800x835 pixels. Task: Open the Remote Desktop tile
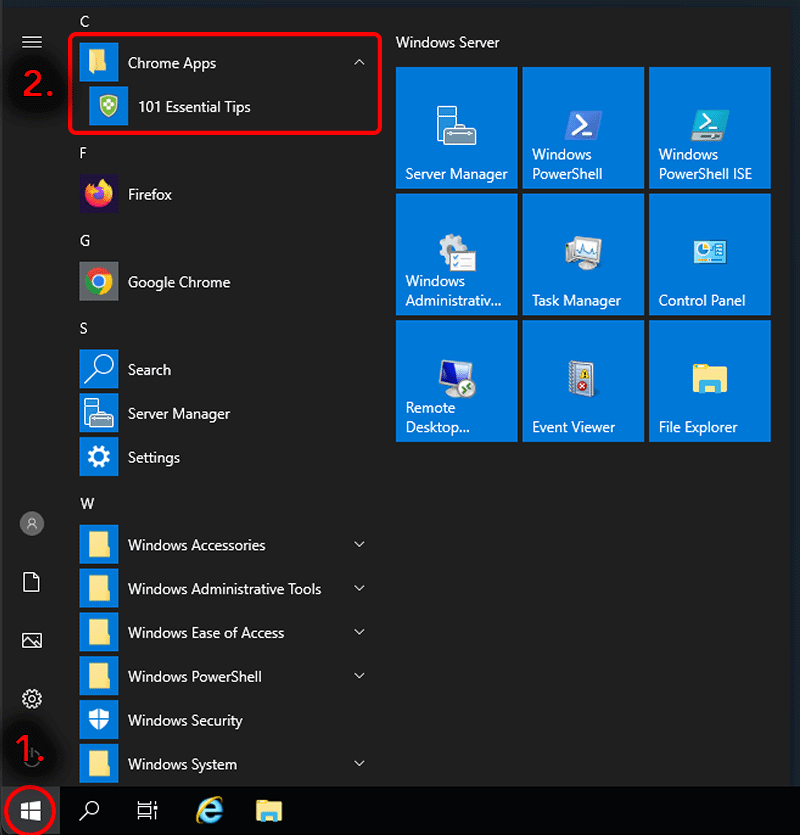click(456, 381)
